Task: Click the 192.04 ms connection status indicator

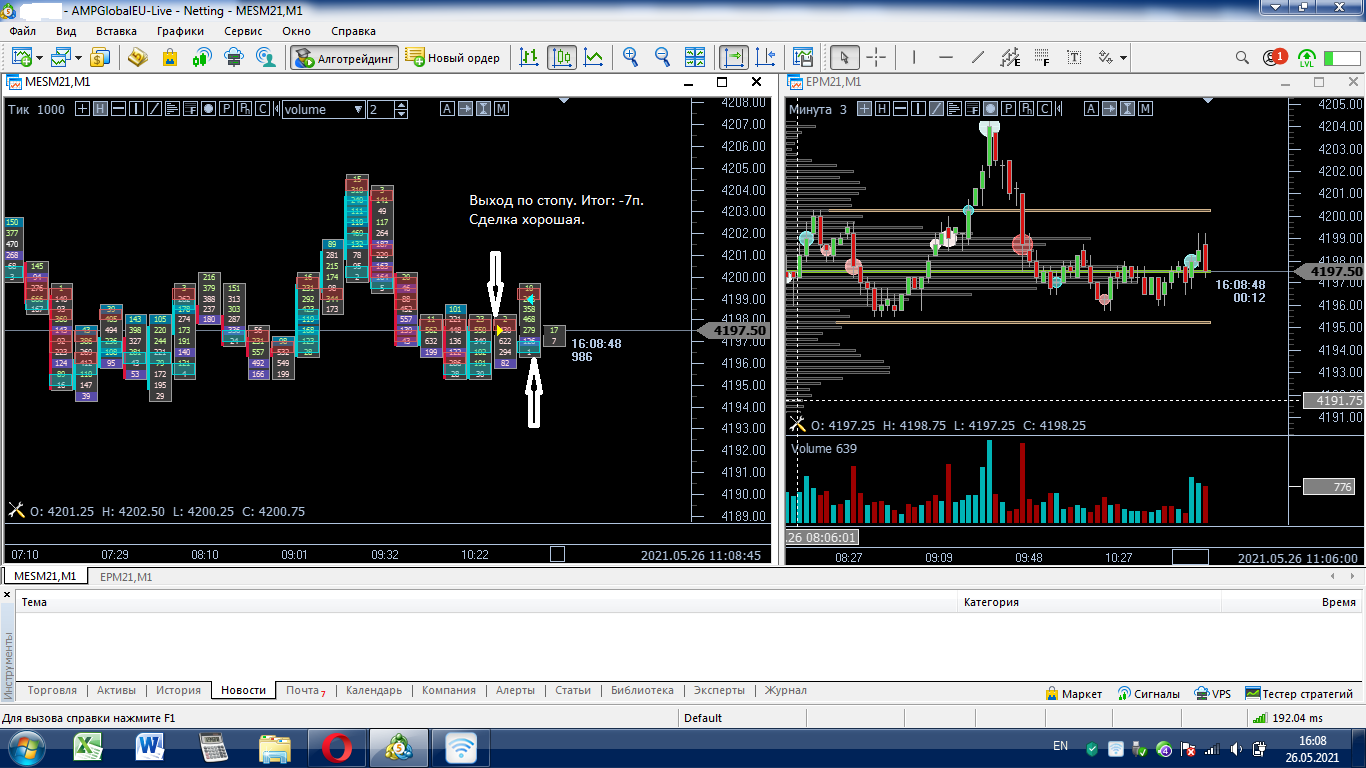Action: click(1287, 718)
